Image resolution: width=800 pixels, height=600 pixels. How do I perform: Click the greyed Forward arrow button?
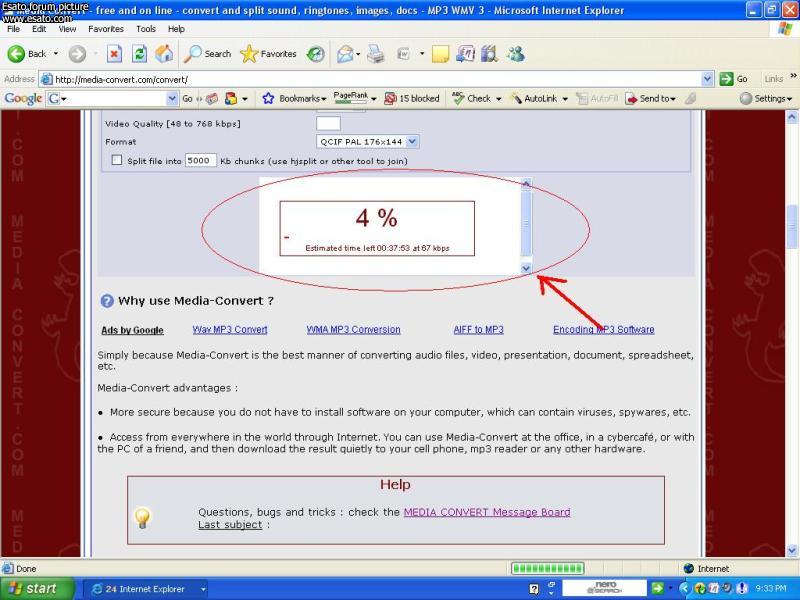pyautogui.click(x=78, y=54)
